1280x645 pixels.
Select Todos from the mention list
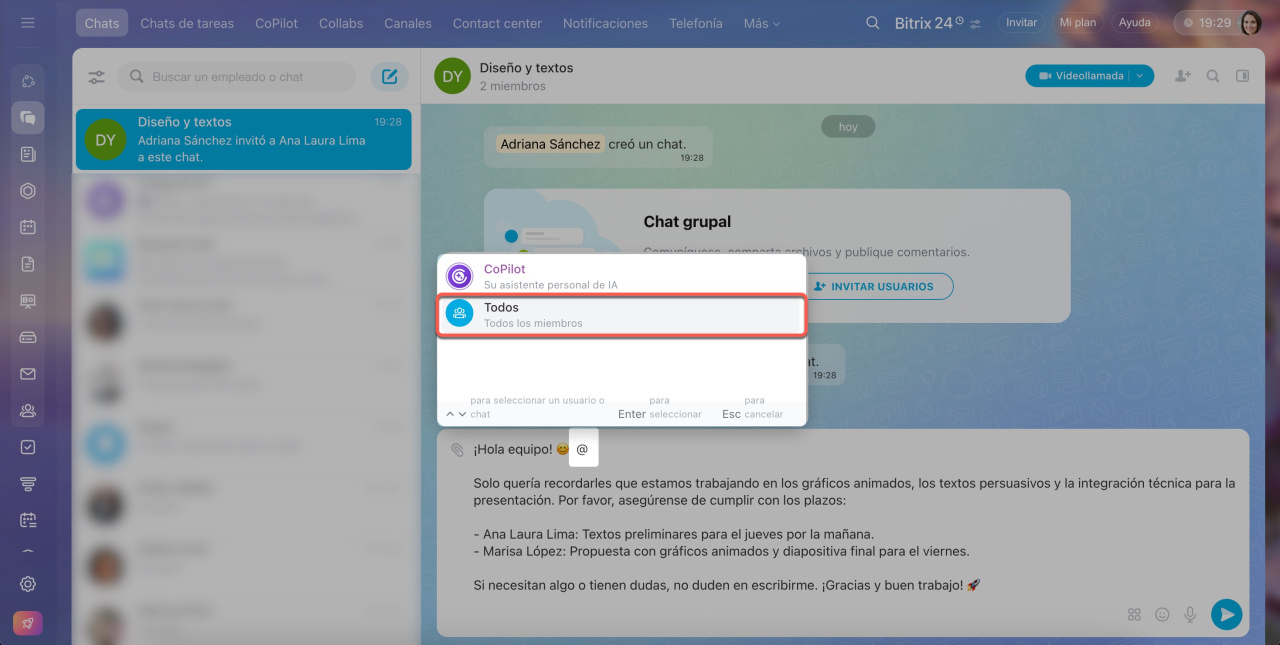[621, 315]
